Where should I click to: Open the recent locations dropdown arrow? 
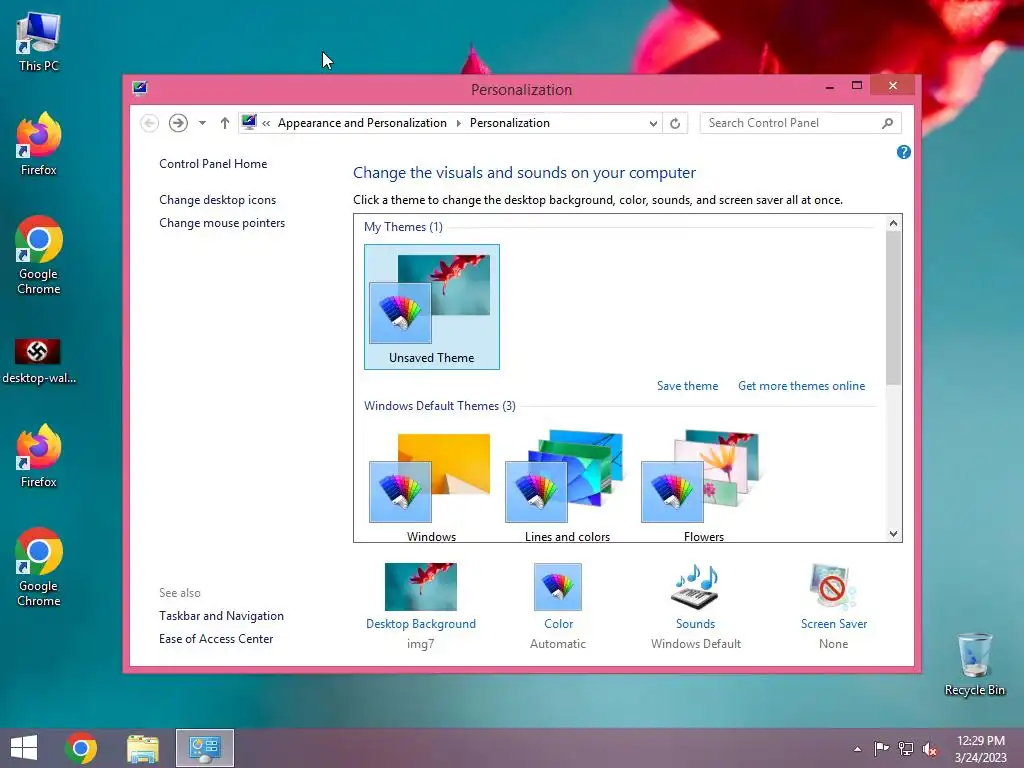pos(202,123)
